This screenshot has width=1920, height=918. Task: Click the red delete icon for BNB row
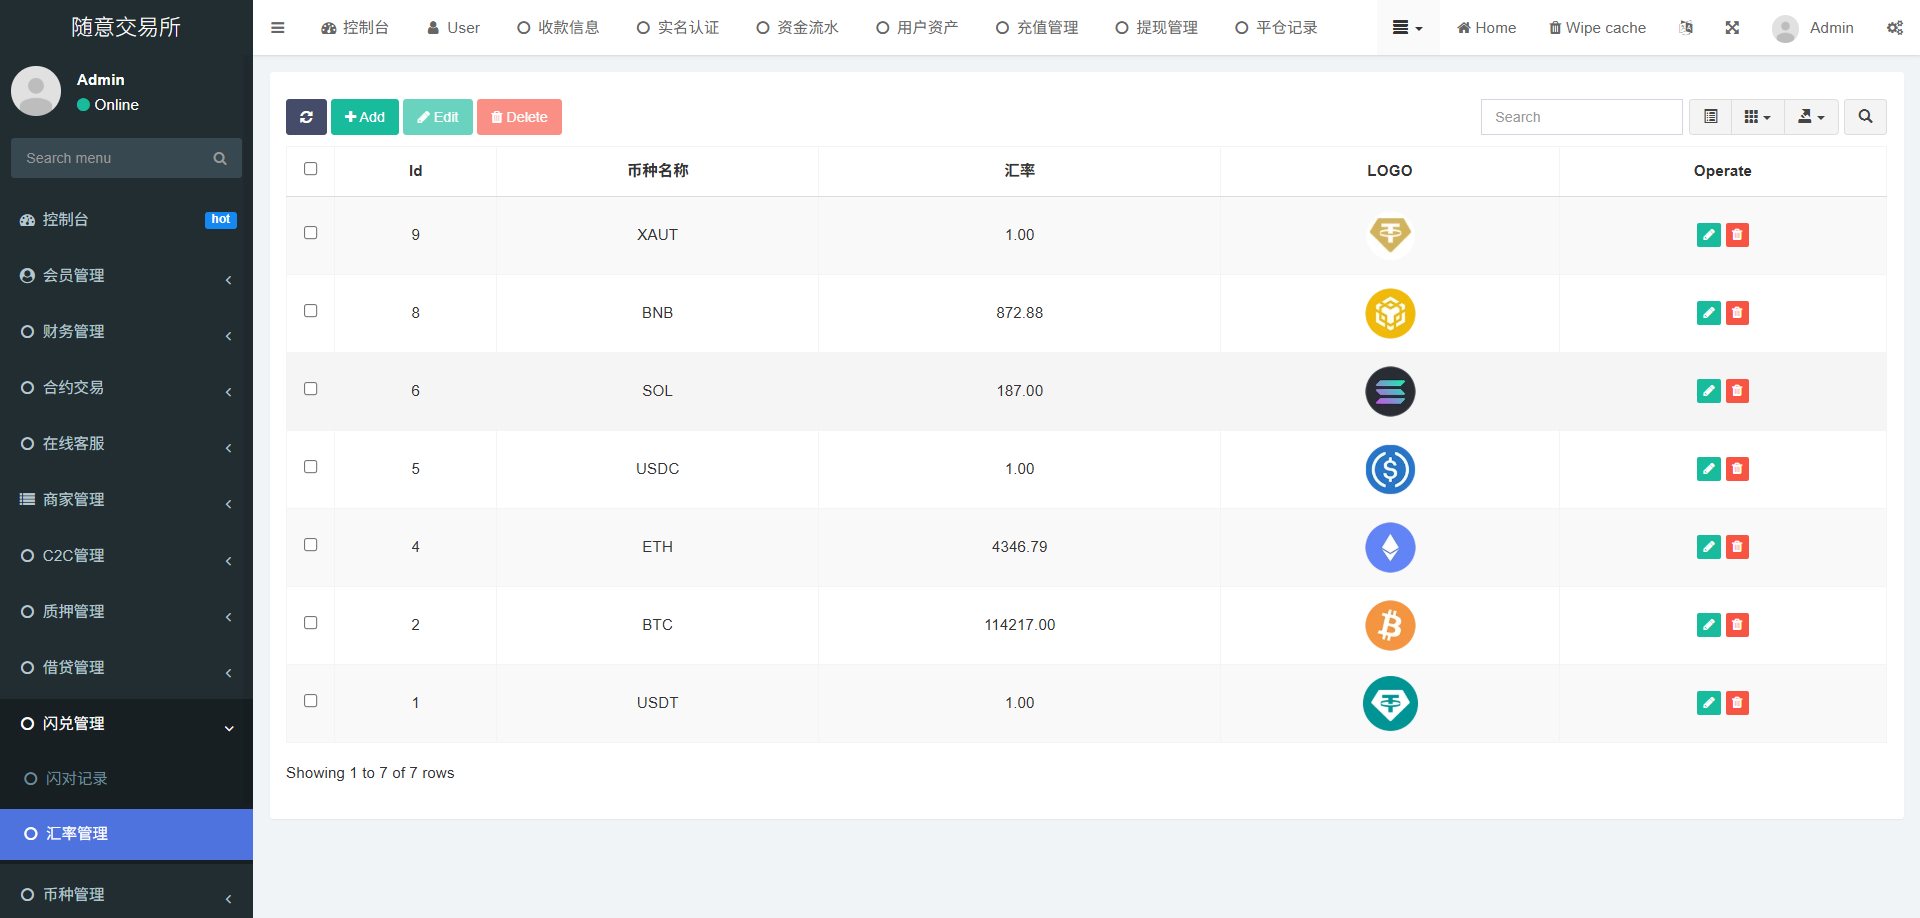pos(1737,313)
